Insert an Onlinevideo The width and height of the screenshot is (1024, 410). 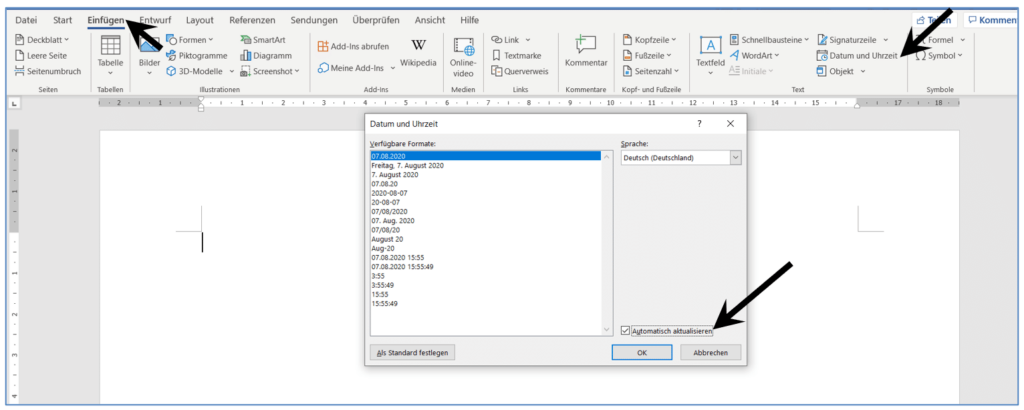tap(464, 56)
